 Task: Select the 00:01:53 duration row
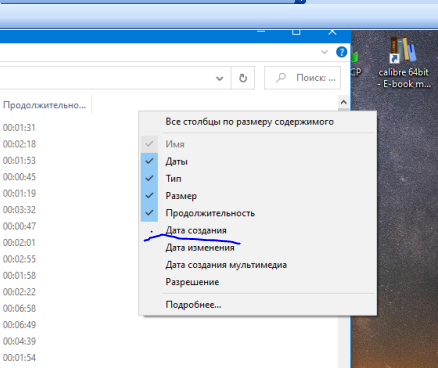19,161
